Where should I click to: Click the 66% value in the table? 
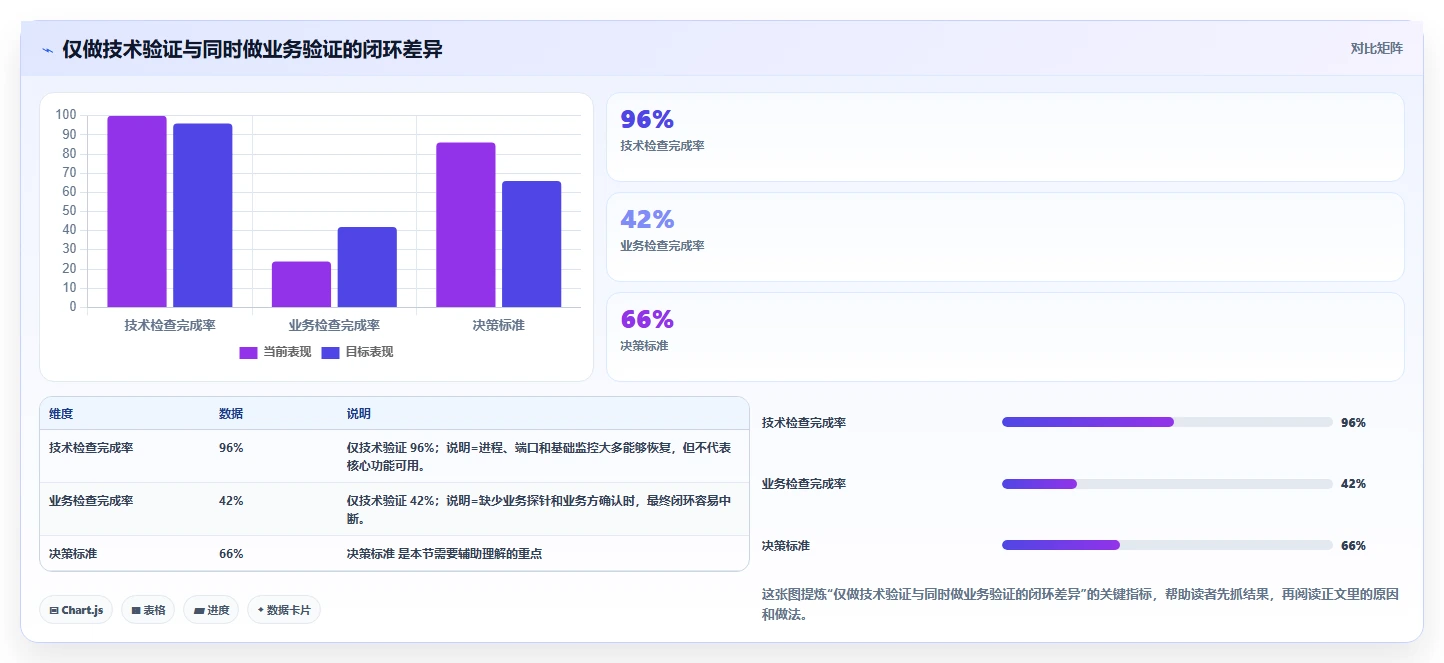(x=231, y=553)
